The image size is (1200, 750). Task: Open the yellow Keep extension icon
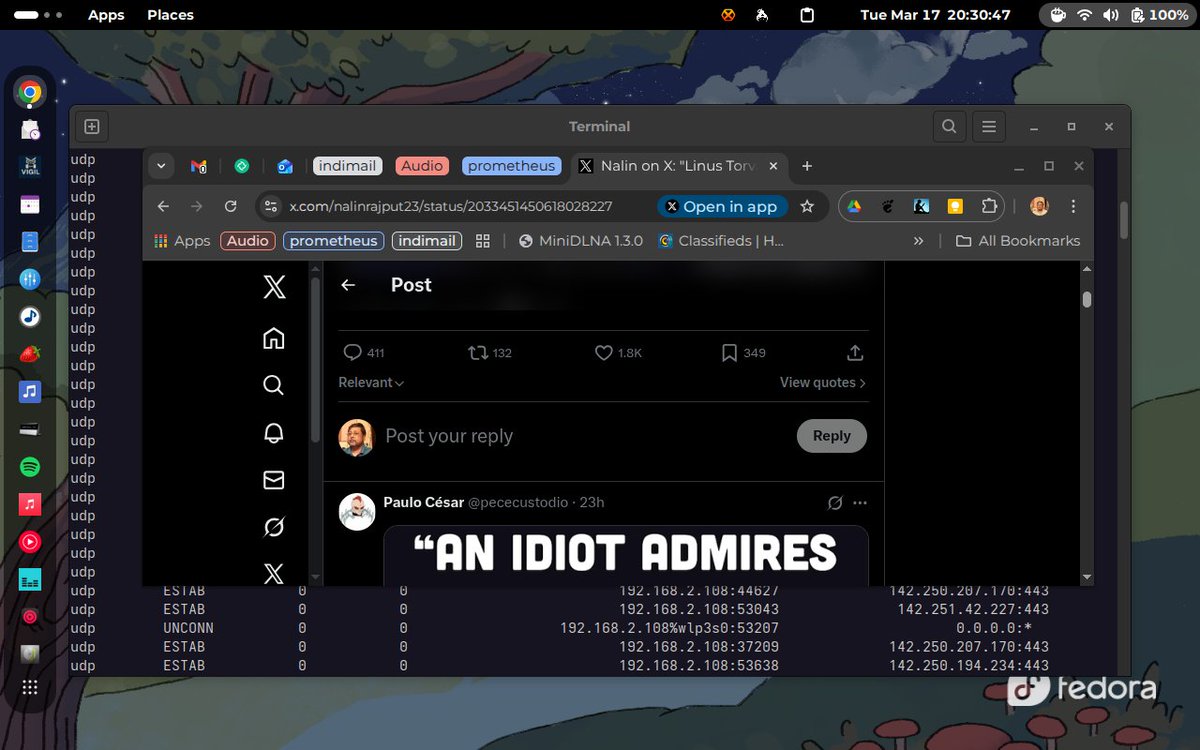(955, 206)
